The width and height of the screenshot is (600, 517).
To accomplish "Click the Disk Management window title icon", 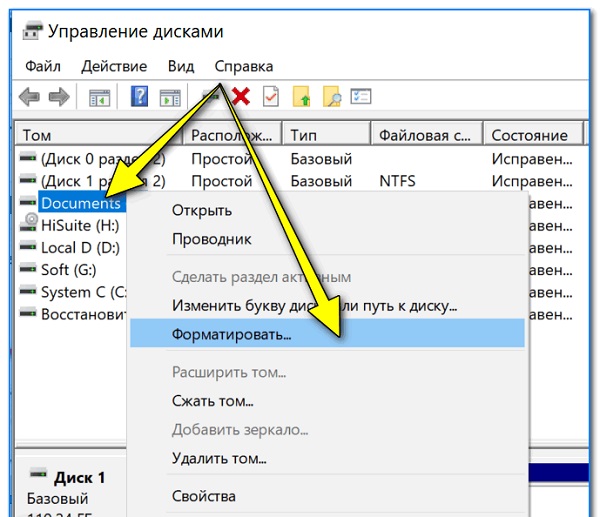I will 32,31.
